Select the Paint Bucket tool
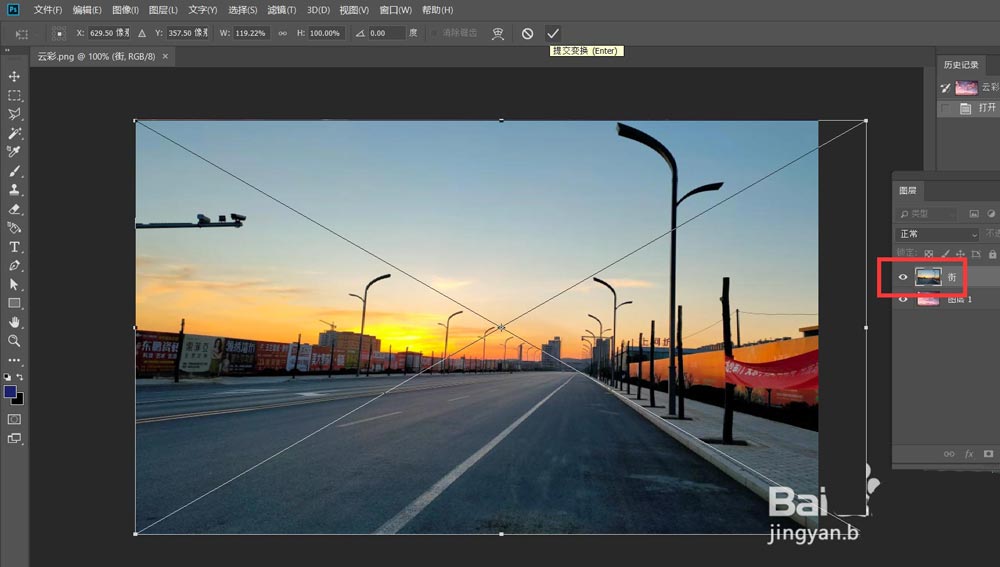The image size is (1000, 567). 14,228
